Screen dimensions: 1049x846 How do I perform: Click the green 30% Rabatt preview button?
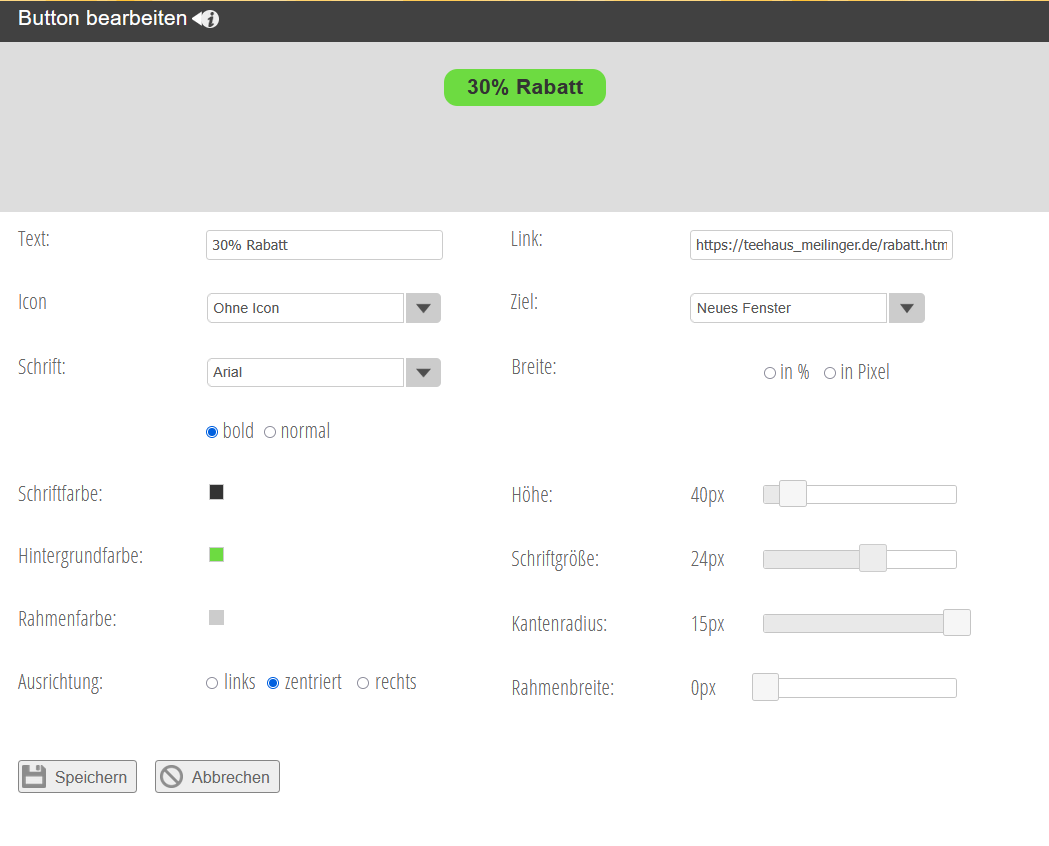pyautogui.click(x=524, y=88)
